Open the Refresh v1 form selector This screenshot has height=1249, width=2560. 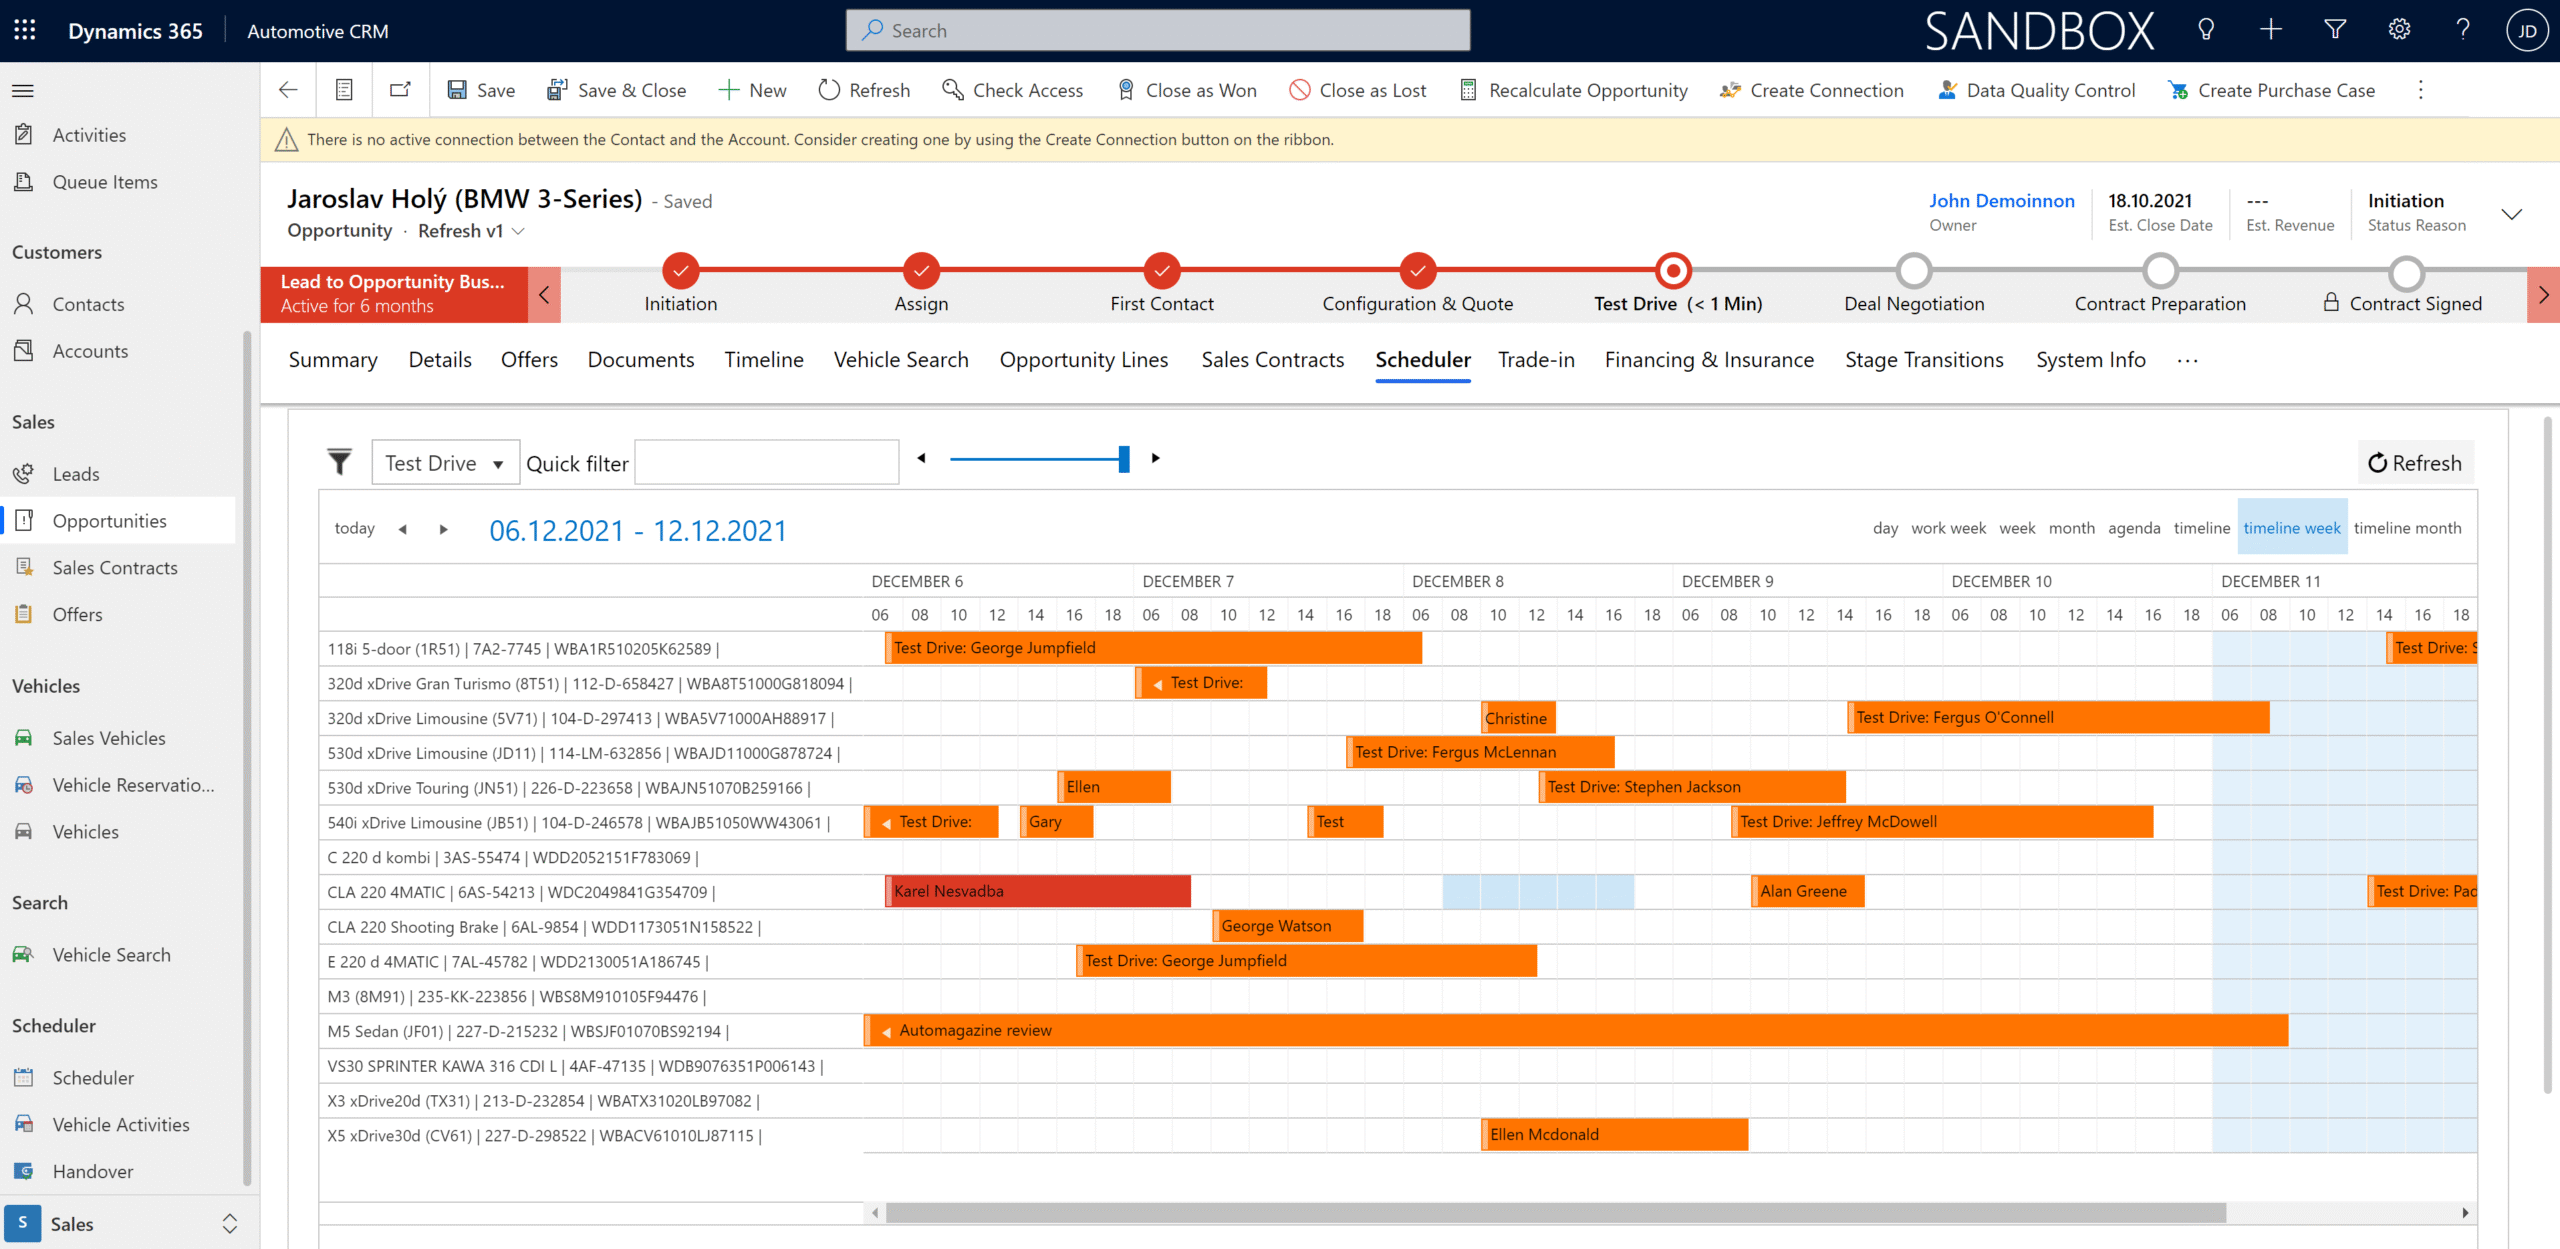(x=470, y=231)
